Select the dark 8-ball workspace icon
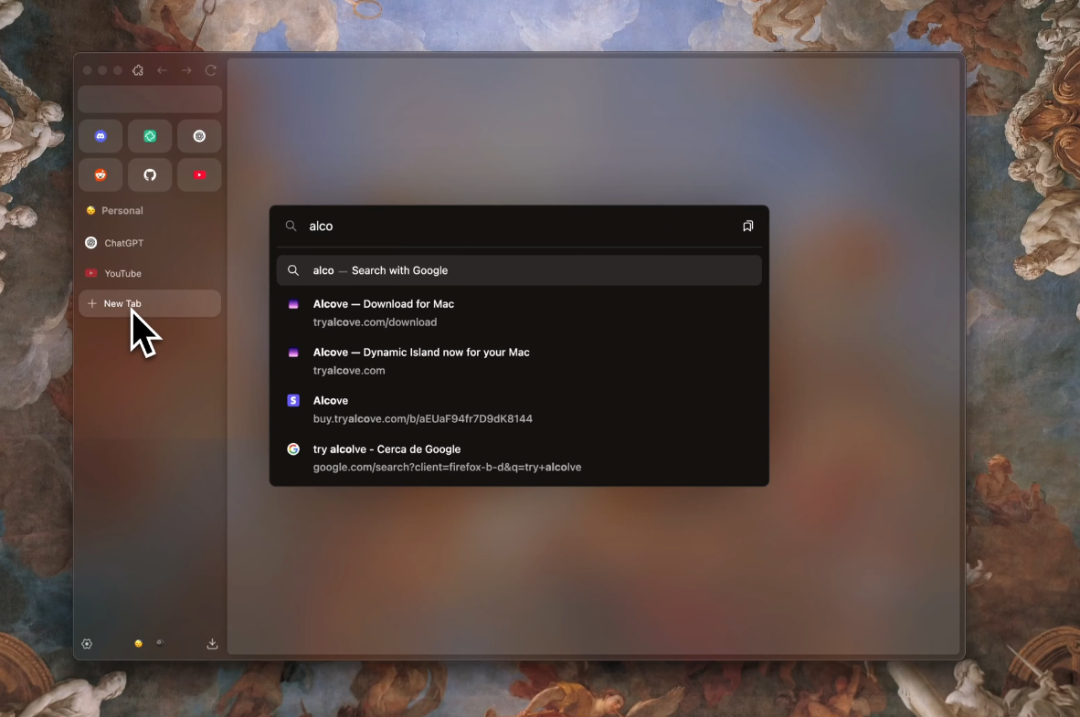This screenshot has width=1080, height=717. (160, 643)
